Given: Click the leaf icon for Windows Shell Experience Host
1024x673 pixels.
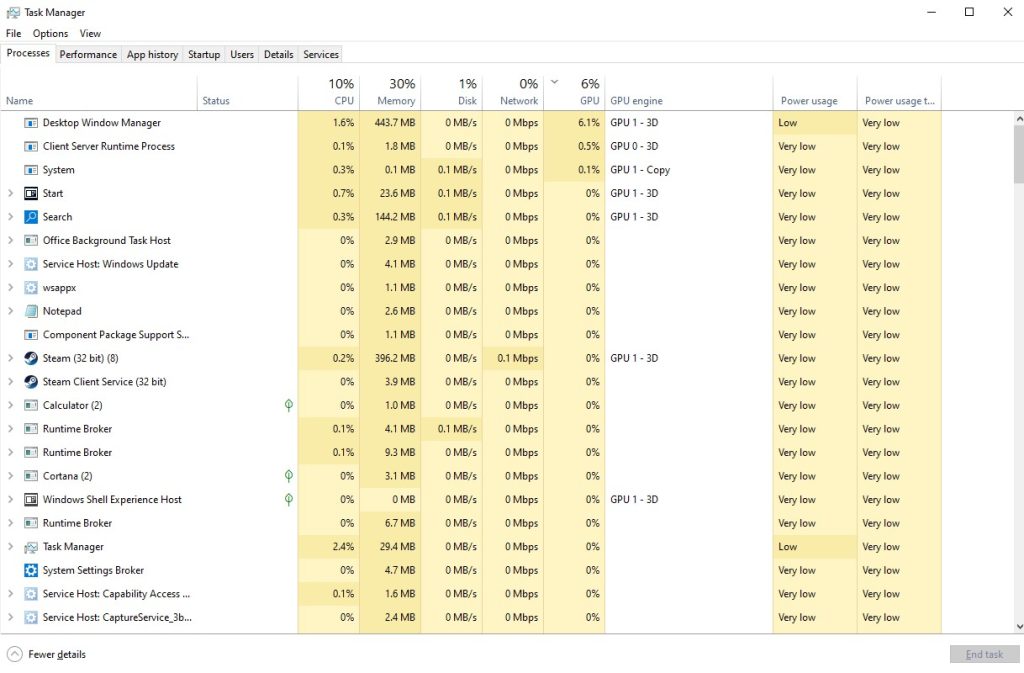Looking at the screenshot, I should (289, 499).
